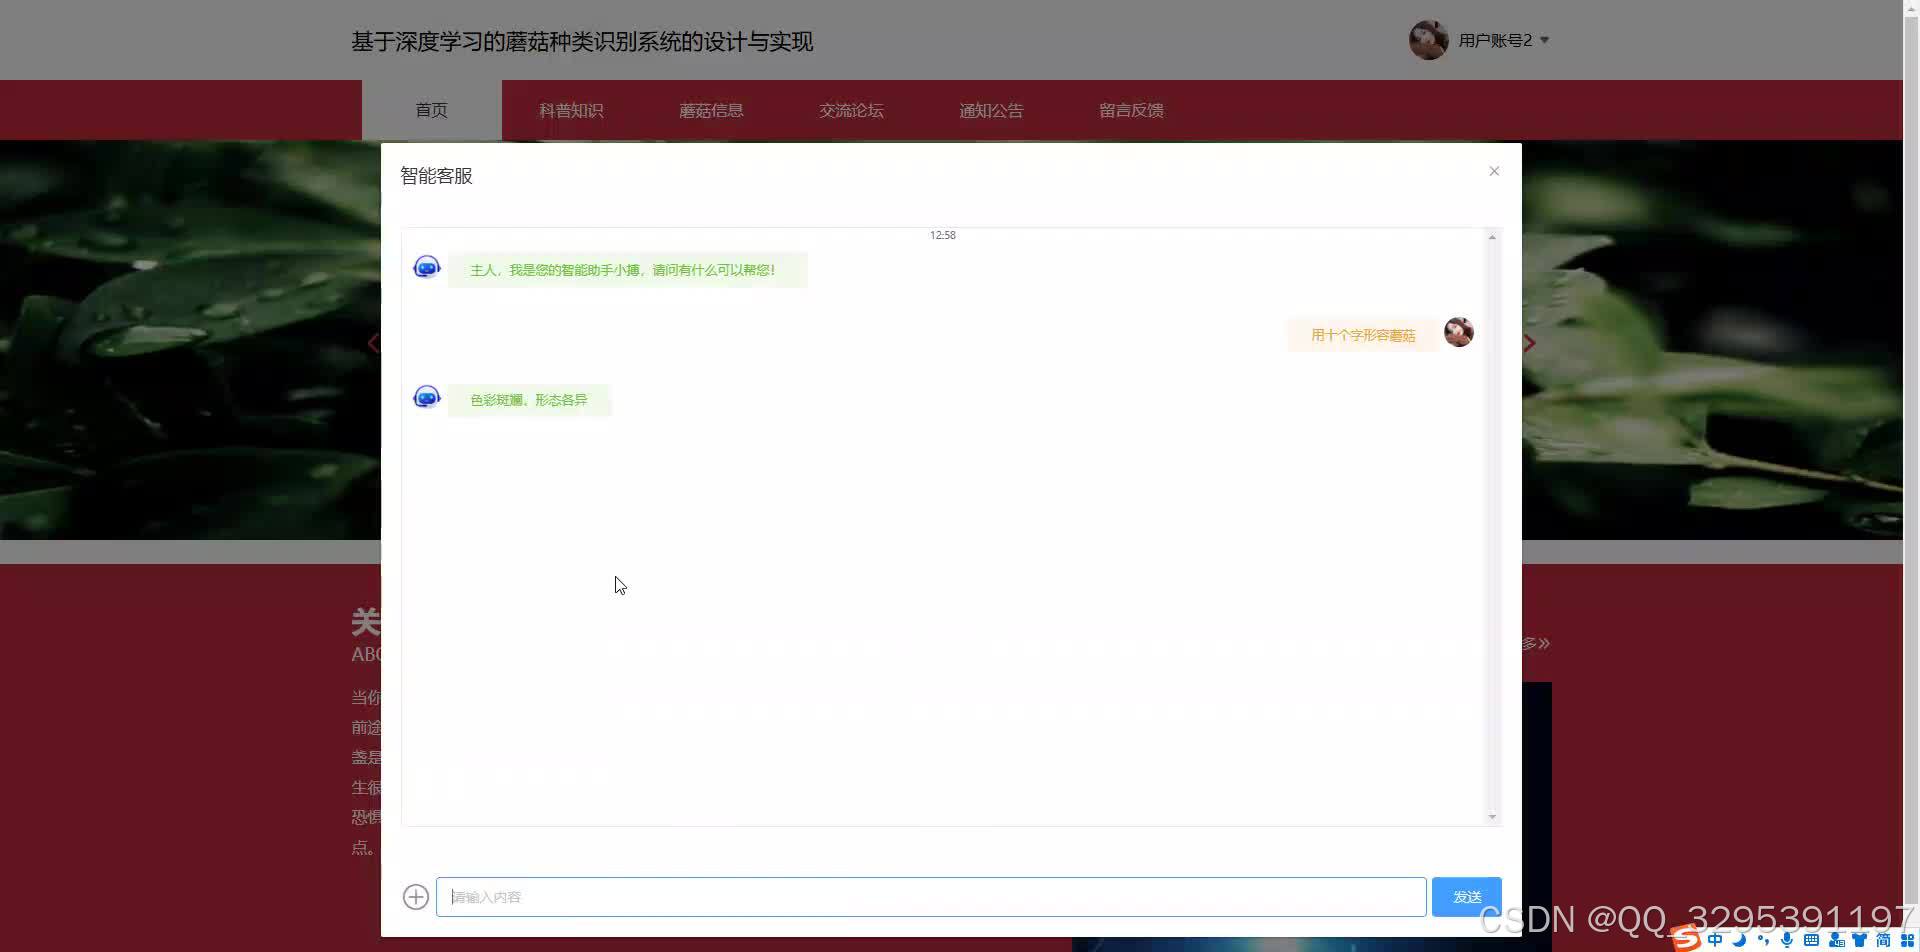Click the bot avatar beside 色彩斑斓 reply

click(x=427, y=397)
